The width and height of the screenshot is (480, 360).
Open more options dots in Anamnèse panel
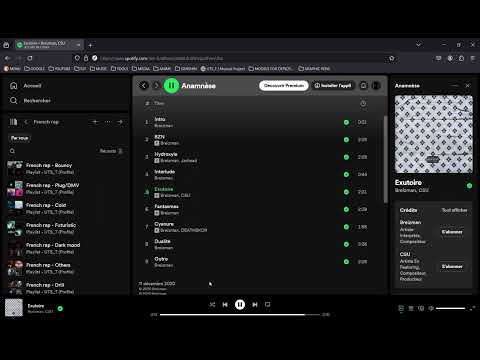point(455,86)
